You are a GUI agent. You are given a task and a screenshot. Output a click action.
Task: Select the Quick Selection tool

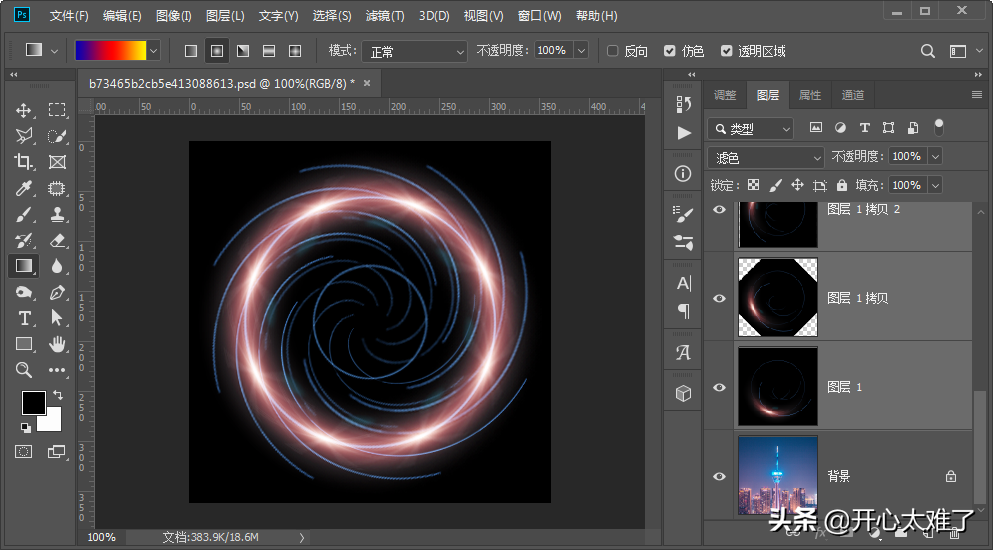[x=57, y=136]
